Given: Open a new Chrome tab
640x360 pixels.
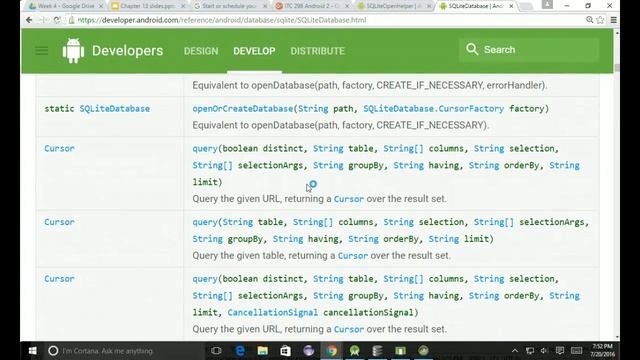Looking at the screenshot, I should (x=526, y=6).
